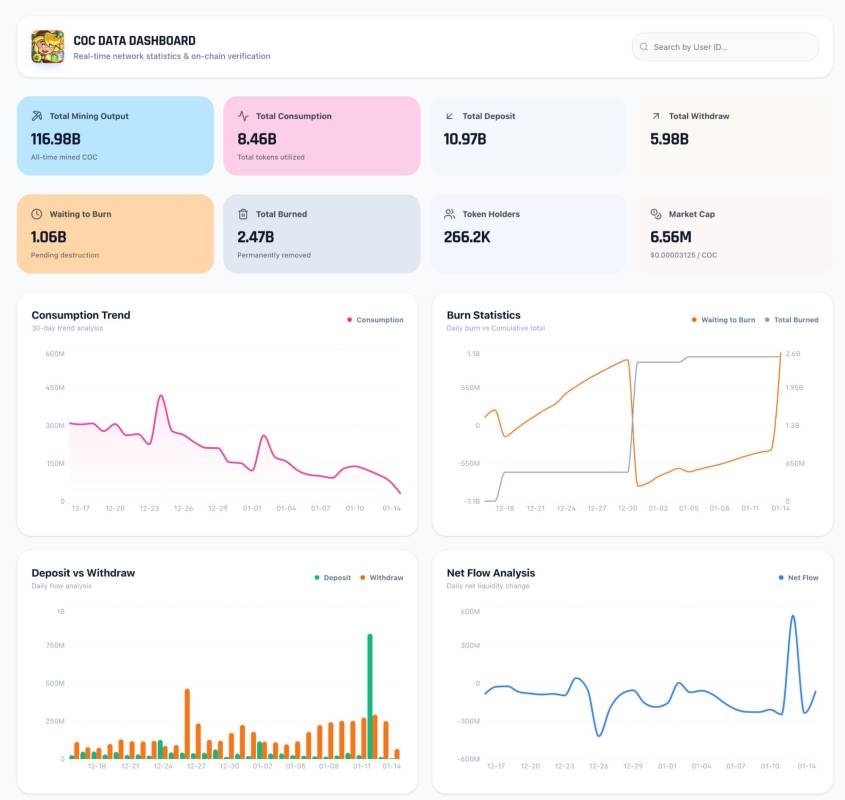Click the pulse icon on Total Consumption
The image size is (845, 800).
[x=243, y=116]
